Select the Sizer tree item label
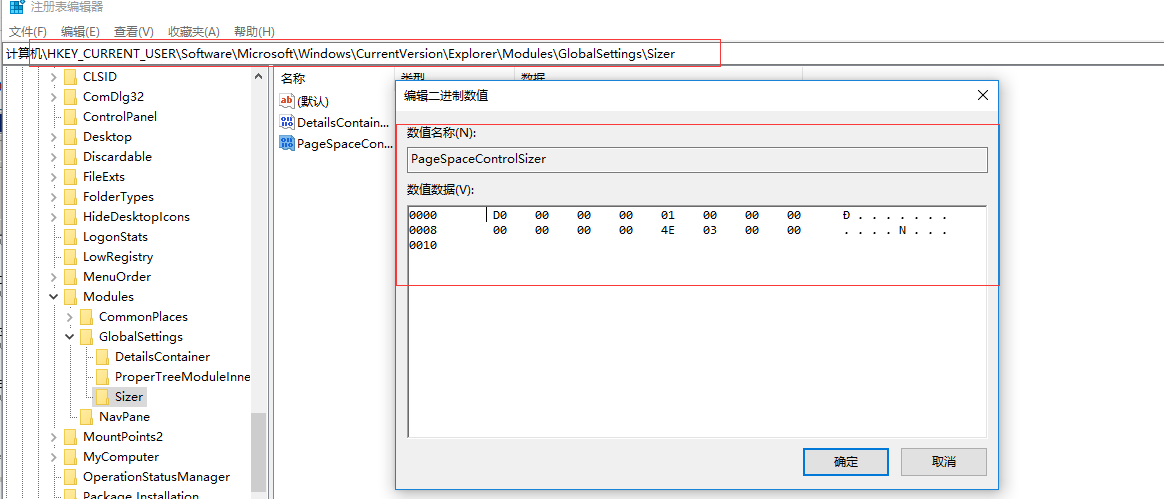The height and width of the screenshot is (499, 1164). point(129,397)
